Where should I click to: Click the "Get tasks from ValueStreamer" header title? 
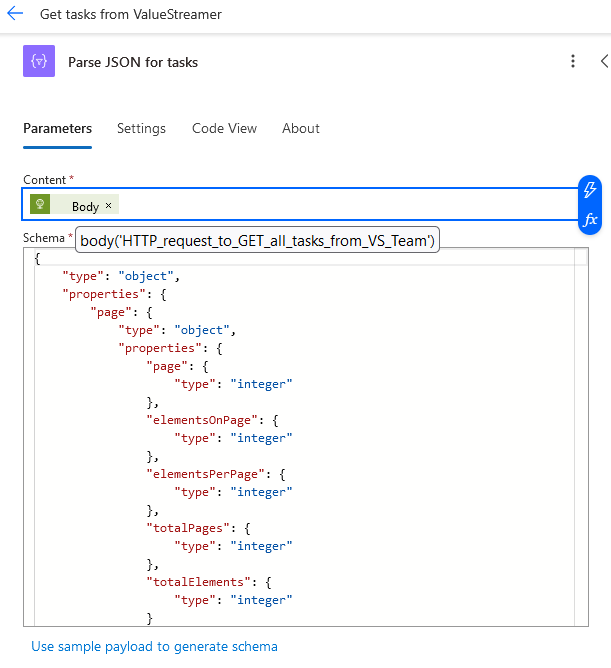click(x=131, y=15)
